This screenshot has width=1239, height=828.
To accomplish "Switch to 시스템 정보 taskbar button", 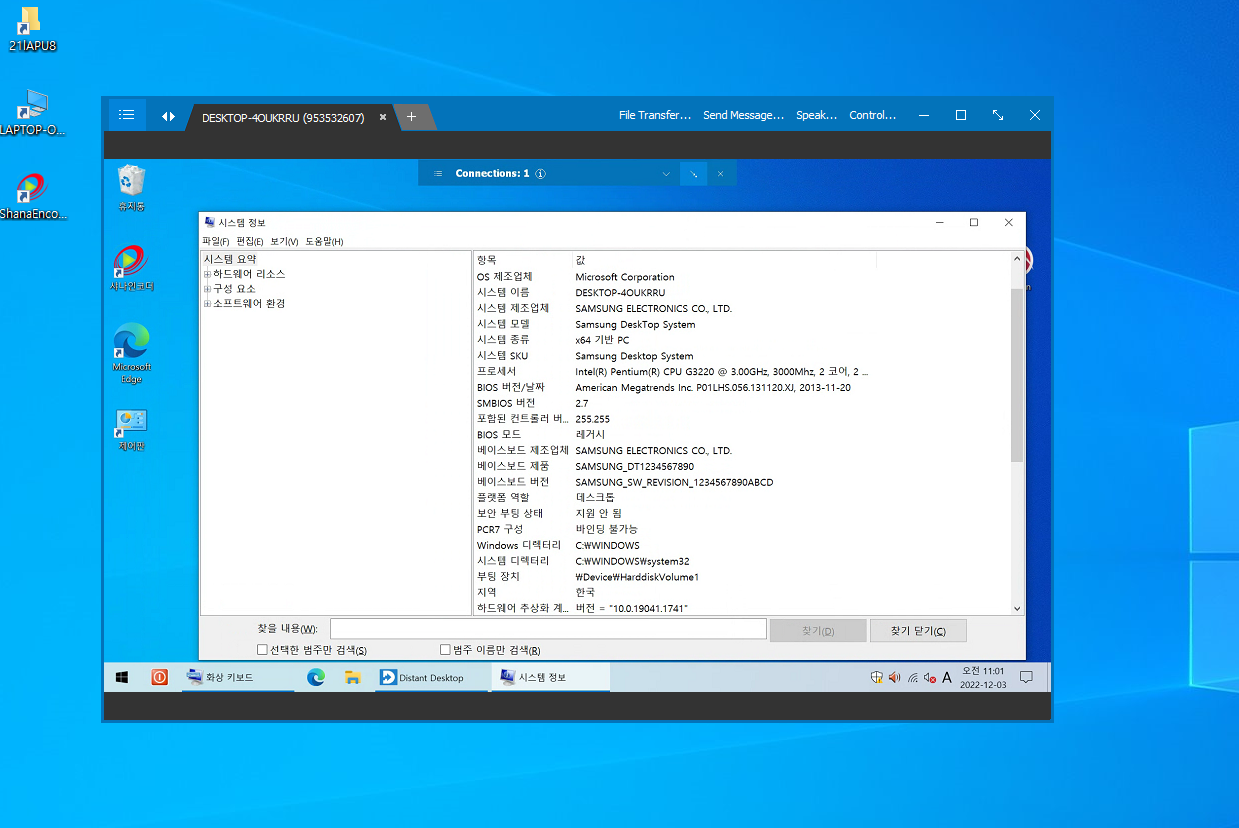I will tap(550, 677).
